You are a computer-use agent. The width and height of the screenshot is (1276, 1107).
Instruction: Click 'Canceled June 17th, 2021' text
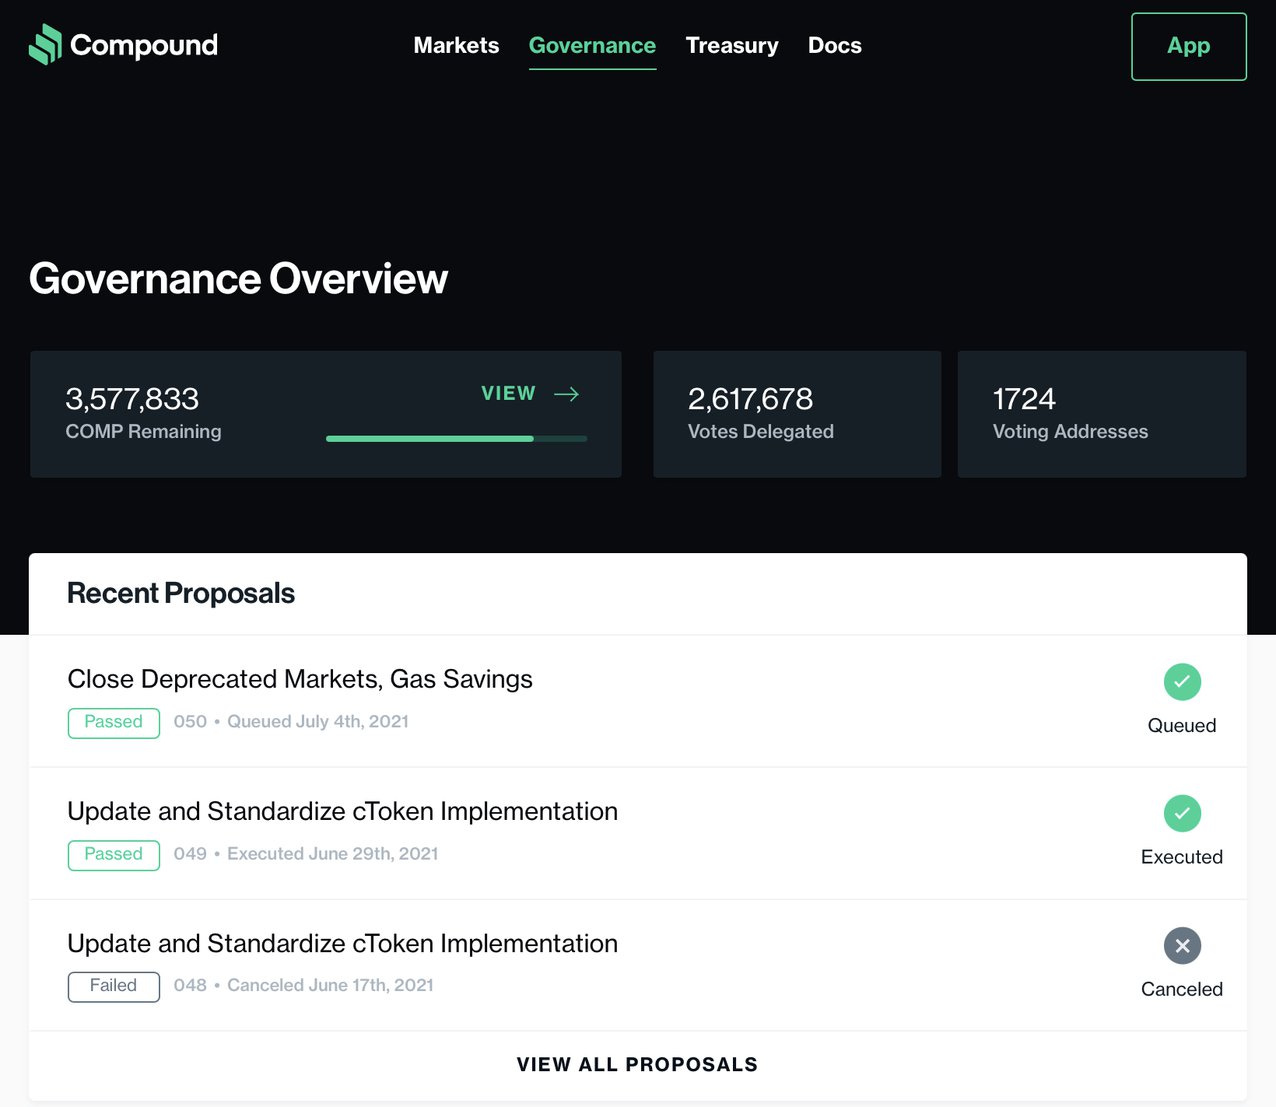click(x=330, y=986)
